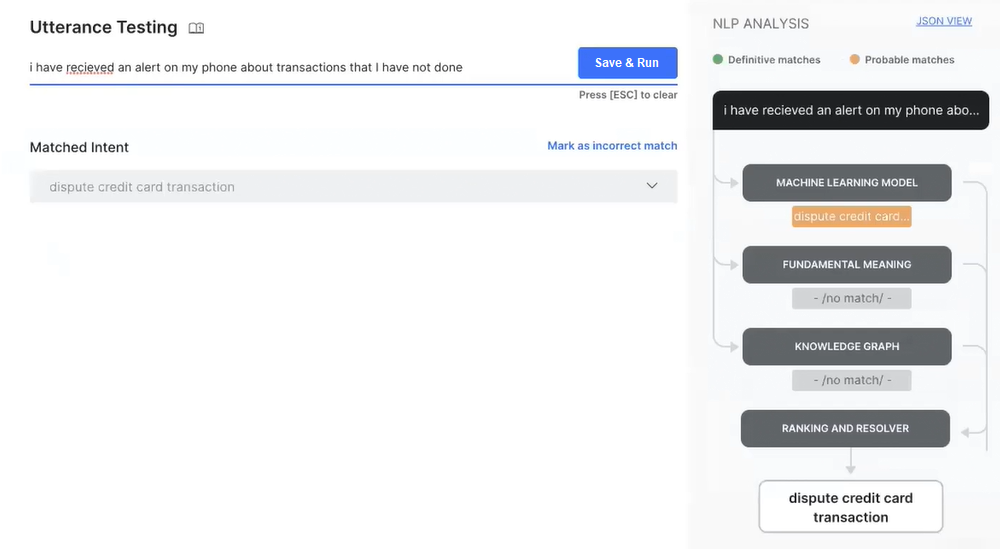1000x549 pixels.
Task: Click the Mark as incorrect match link
Action: pyautogui.click(x=612, y=146)
